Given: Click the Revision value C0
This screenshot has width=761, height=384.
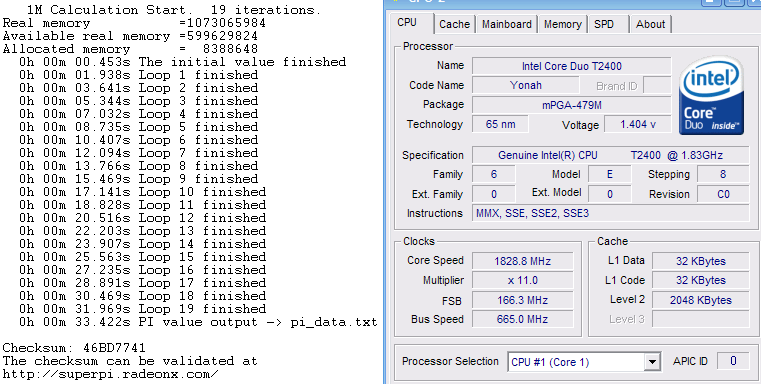Looking at the screenshot, I should (x=723, y=194).
